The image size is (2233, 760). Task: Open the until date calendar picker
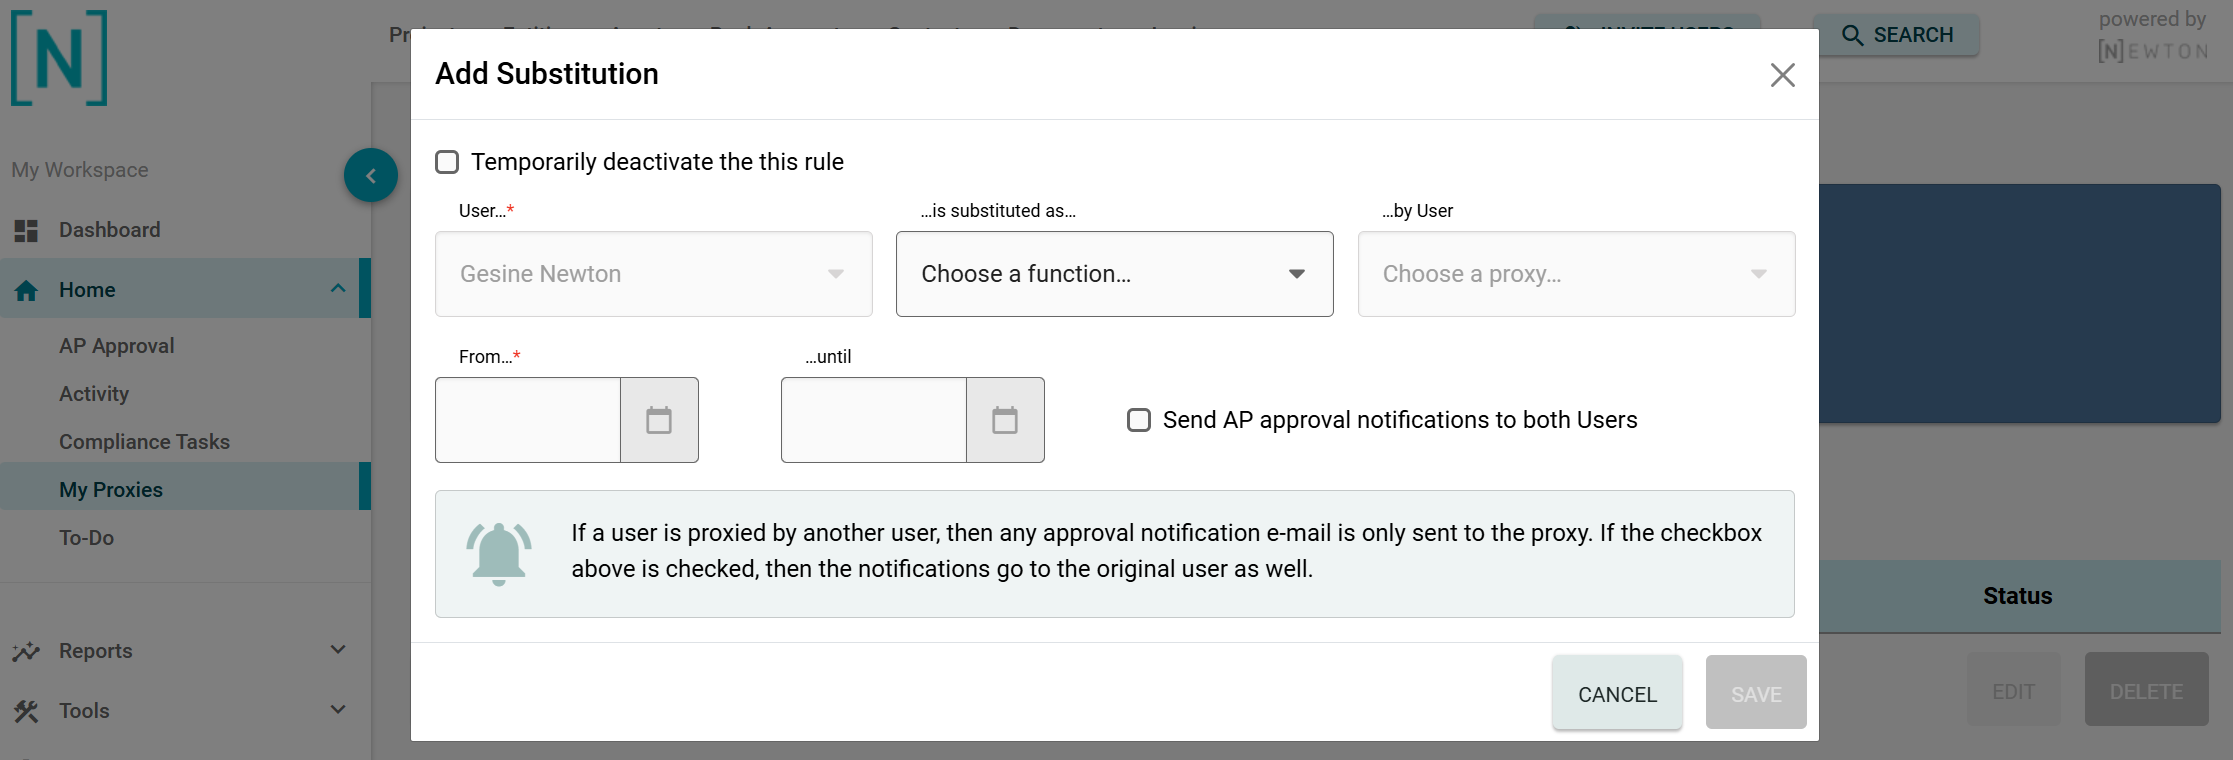tap(1005, 420)
